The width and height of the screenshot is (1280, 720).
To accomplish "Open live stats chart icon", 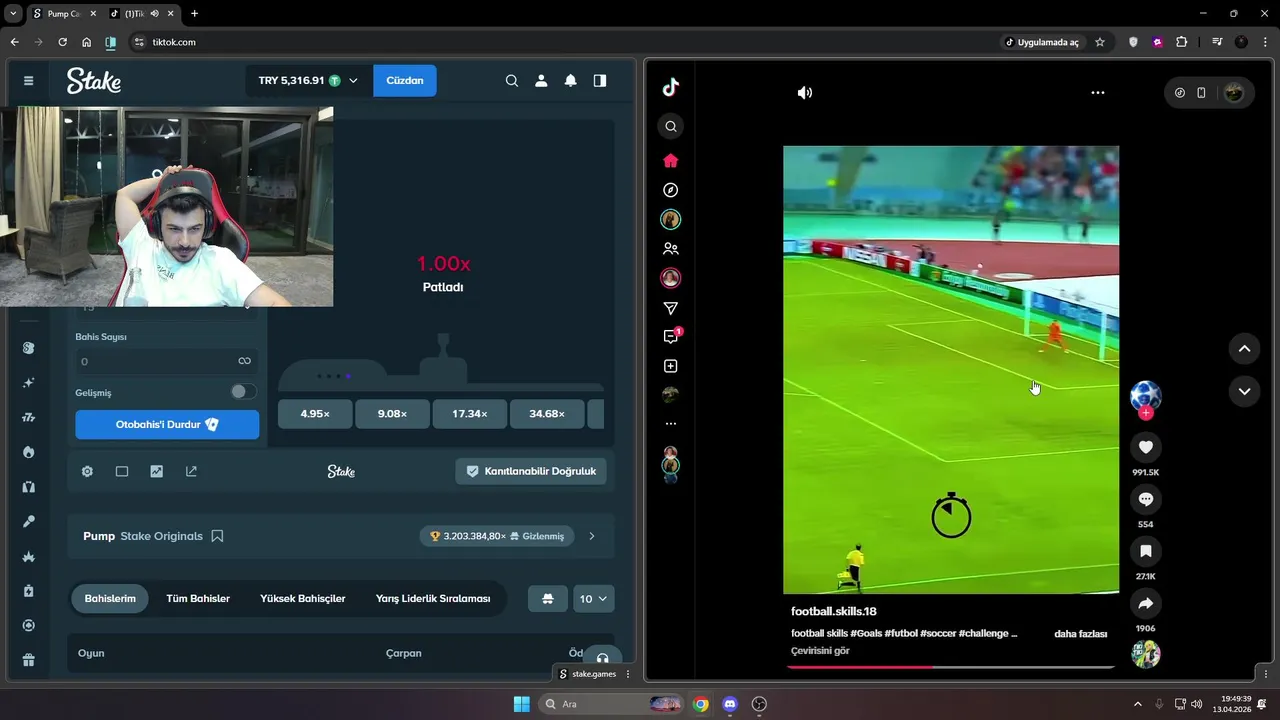I will click(x=156, y=471).
